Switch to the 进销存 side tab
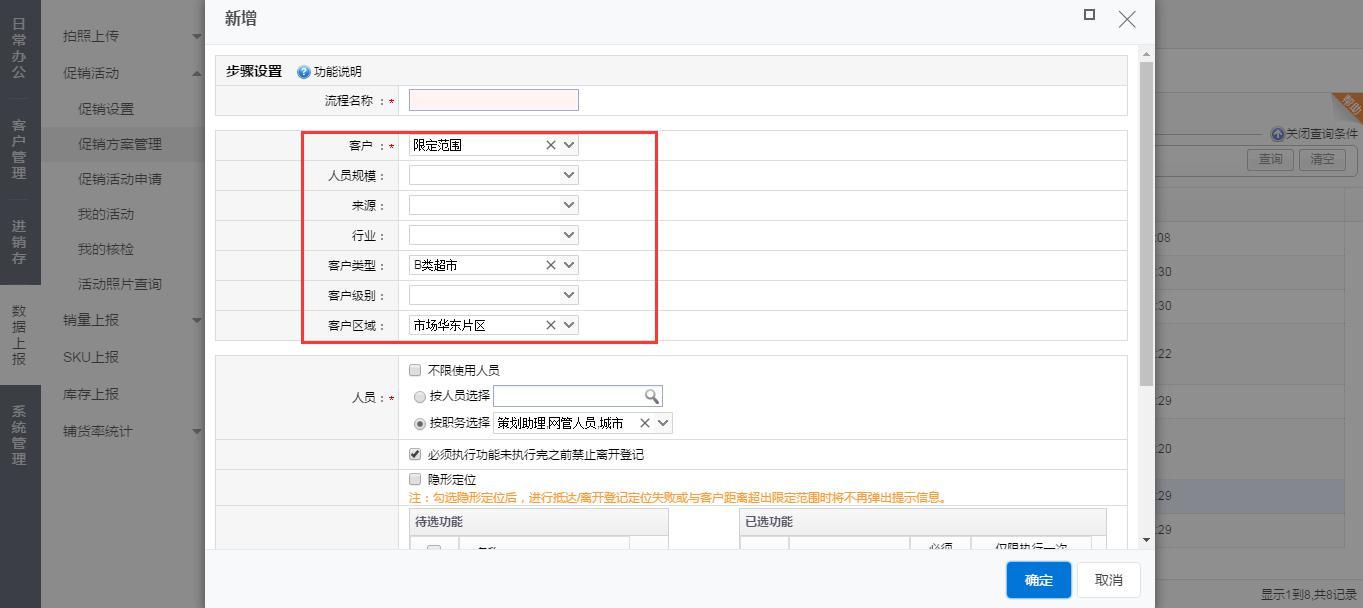Viewport: 1363px width, 608px height. [x=19, y=243]
